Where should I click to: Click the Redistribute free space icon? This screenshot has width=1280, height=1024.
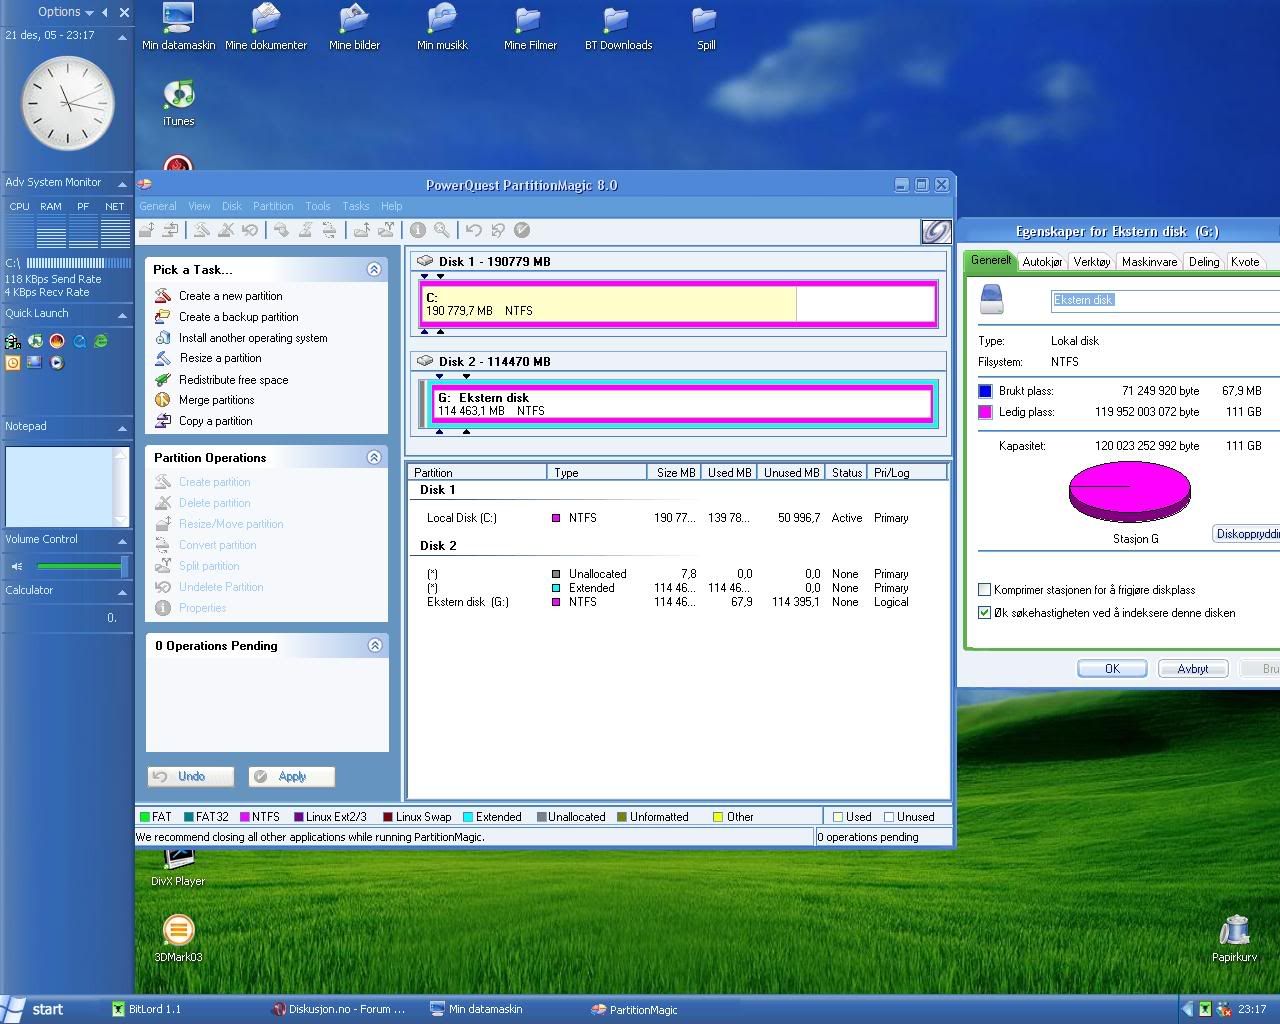[x=163, y=380]
